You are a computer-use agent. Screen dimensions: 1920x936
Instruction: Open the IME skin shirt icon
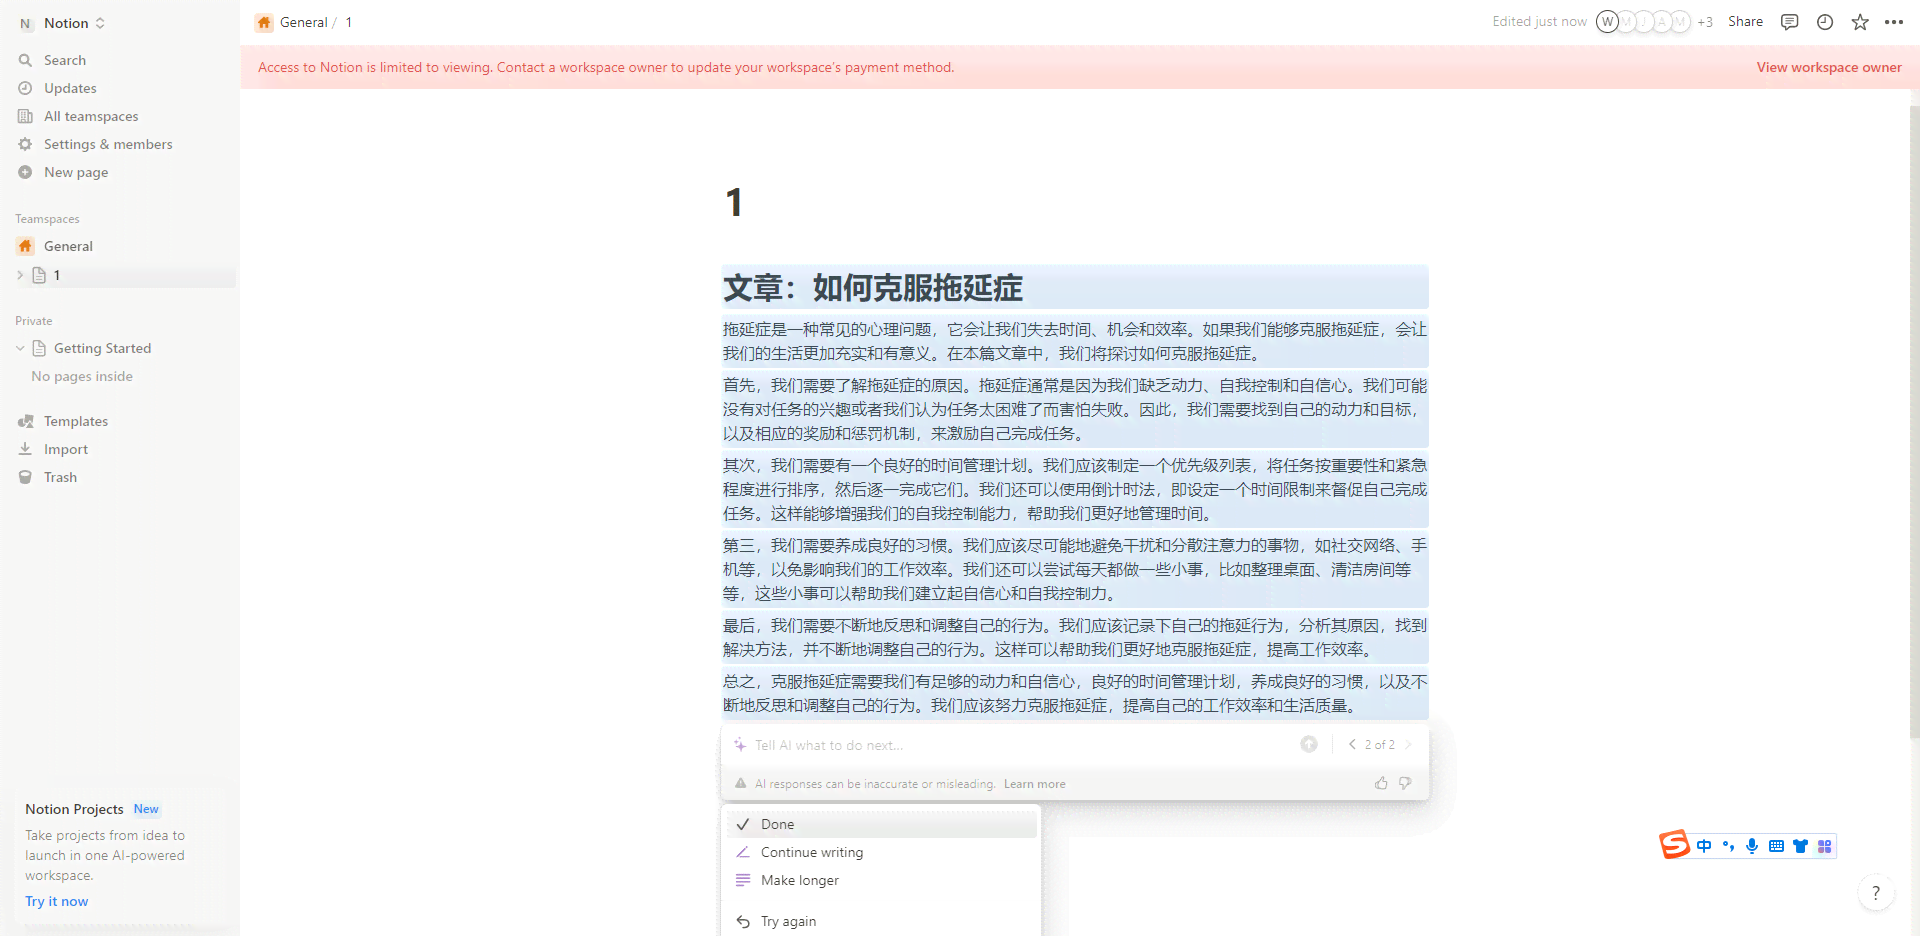point(1800,846)
